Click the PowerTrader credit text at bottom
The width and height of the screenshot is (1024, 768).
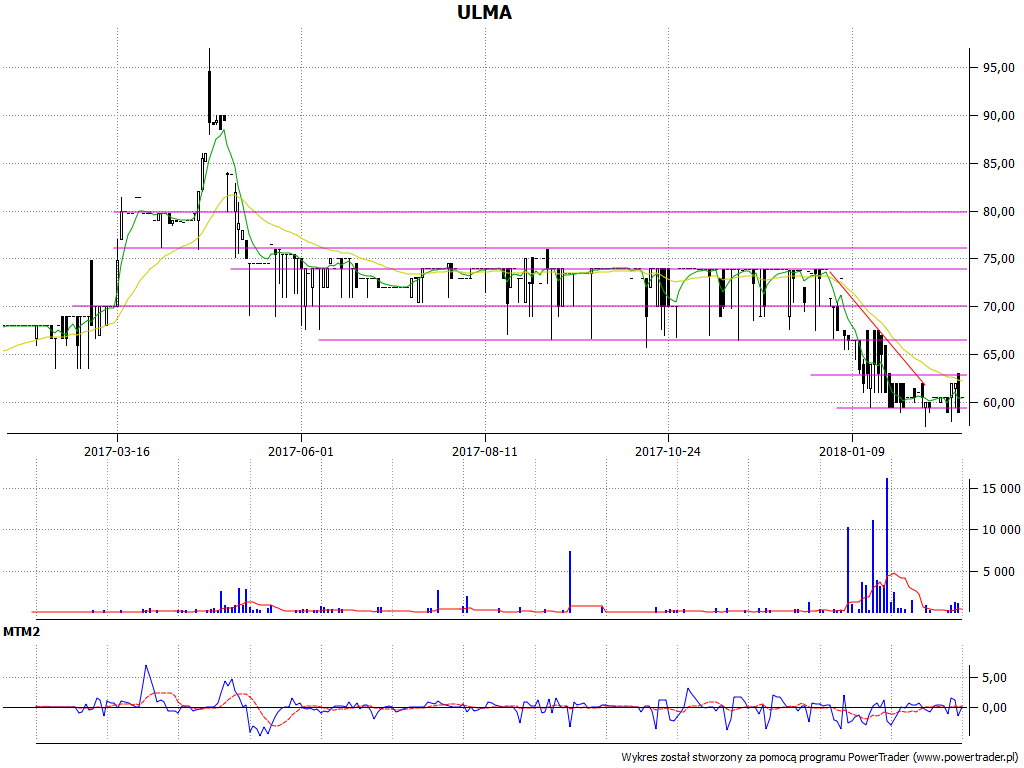tap(822, 757)
